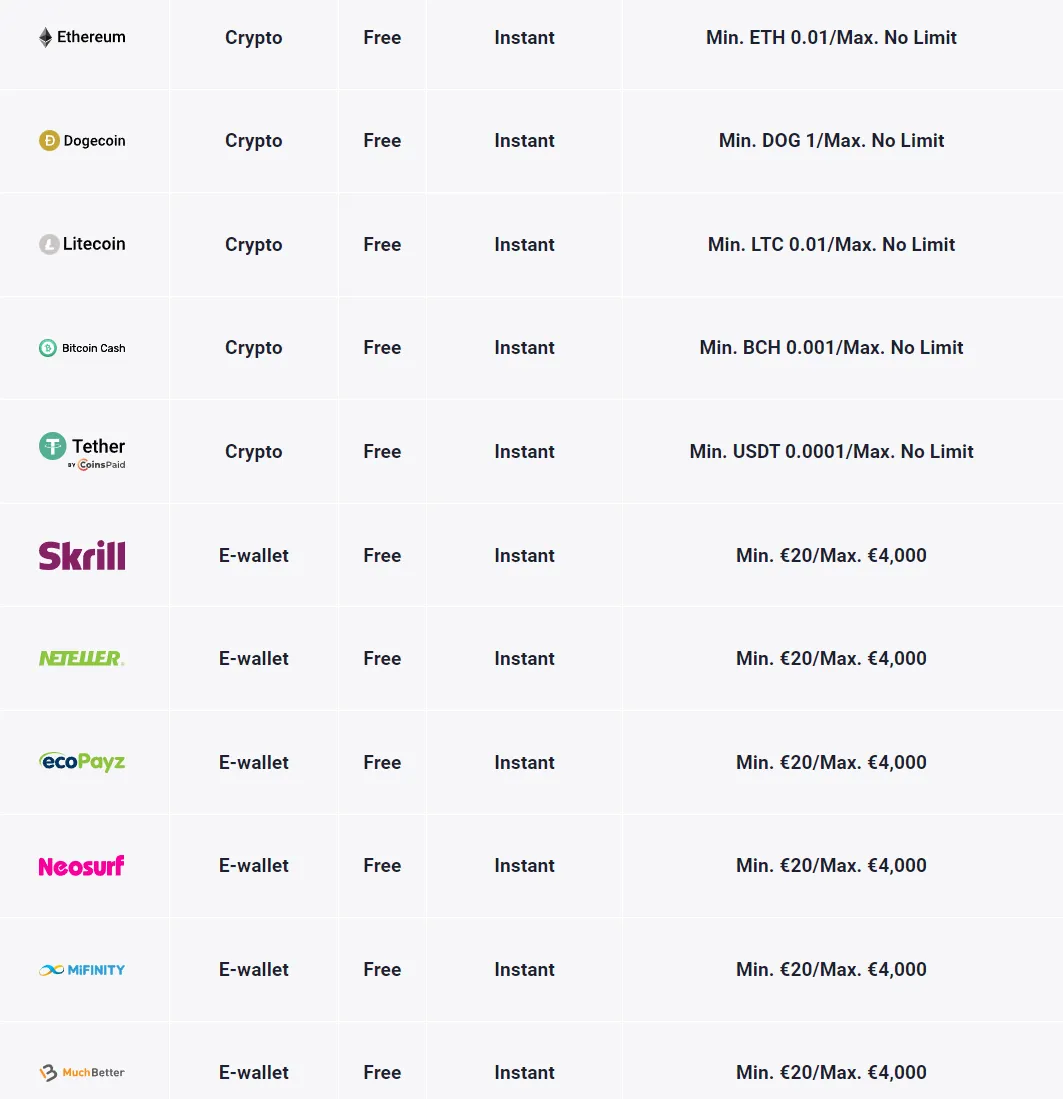Select the Neosurf logo
1063x1099 pixels.
(82, 866)
